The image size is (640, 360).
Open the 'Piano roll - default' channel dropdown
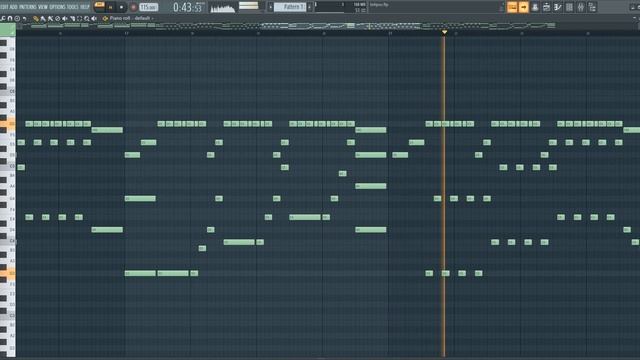(x=131, y=18)
